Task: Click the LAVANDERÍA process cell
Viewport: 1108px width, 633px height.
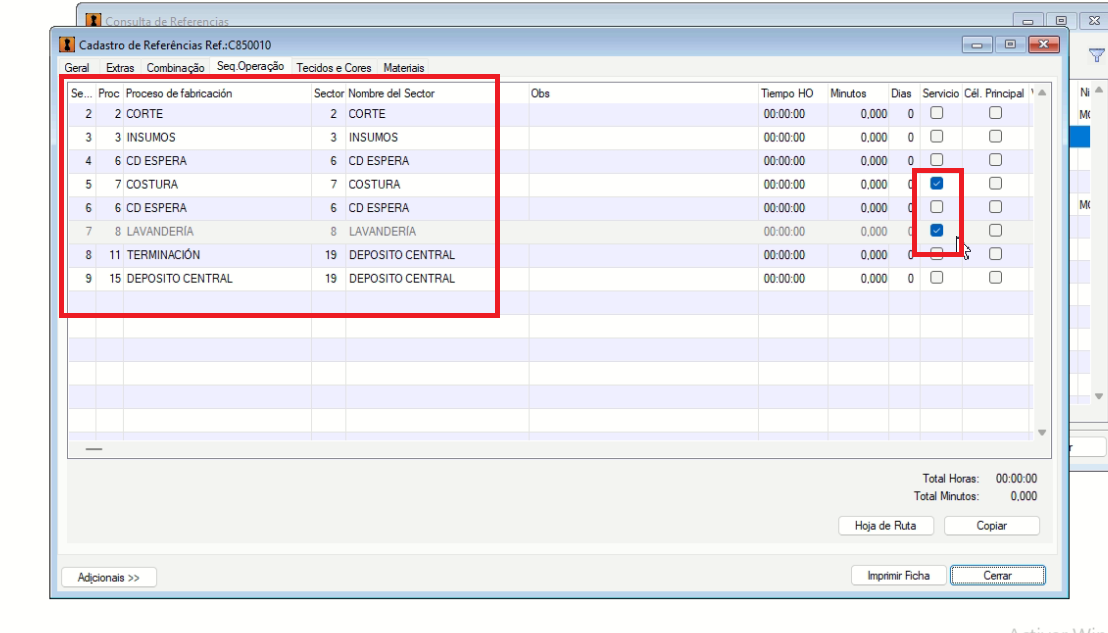Action: tap(217, 232)
